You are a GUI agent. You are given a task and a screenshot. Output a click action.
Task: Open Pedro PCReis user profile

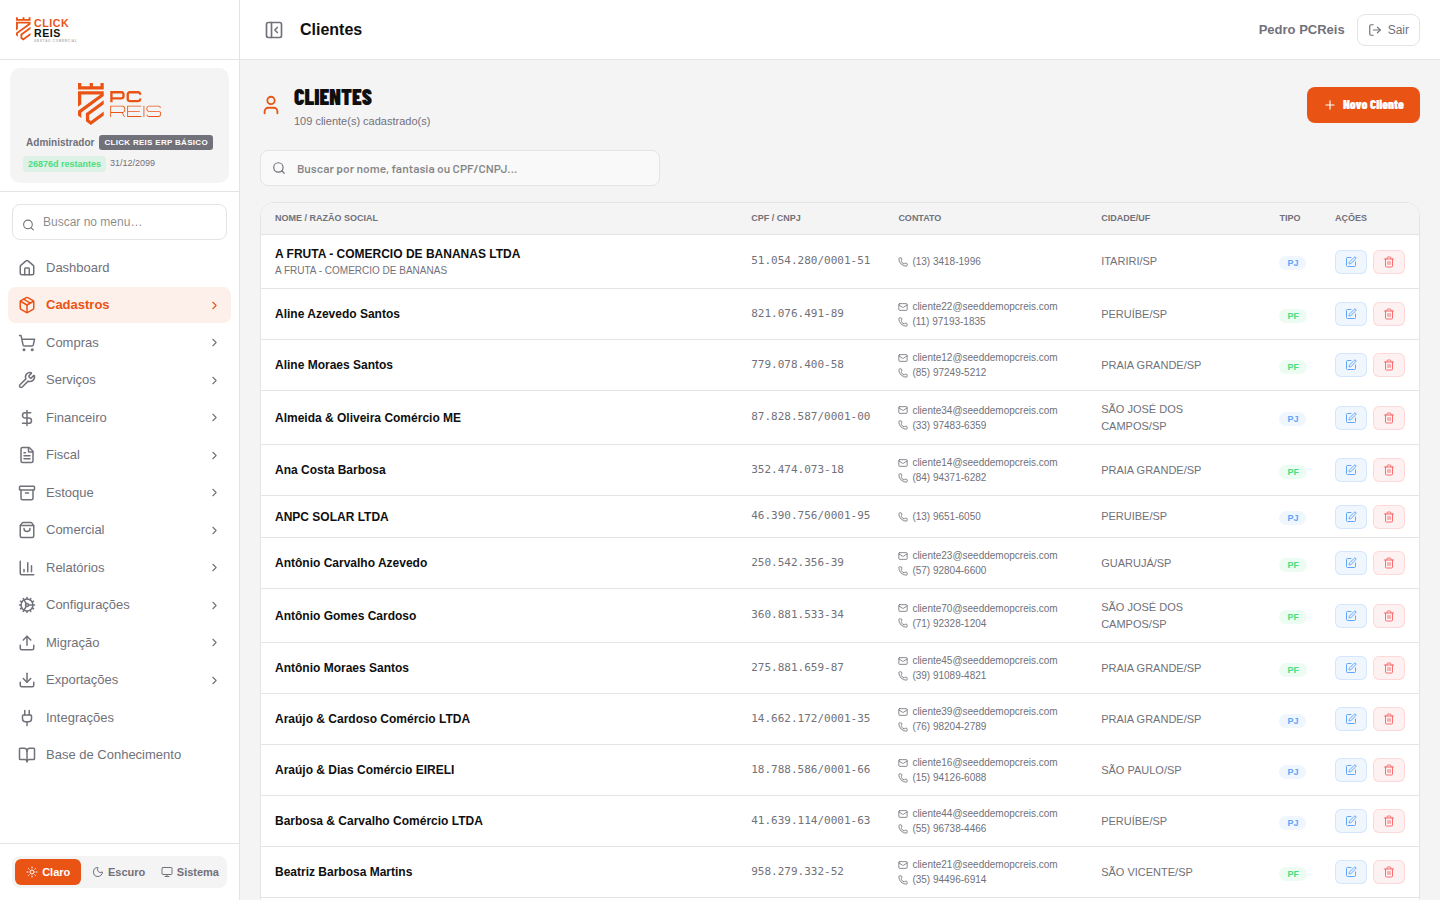1301,30
